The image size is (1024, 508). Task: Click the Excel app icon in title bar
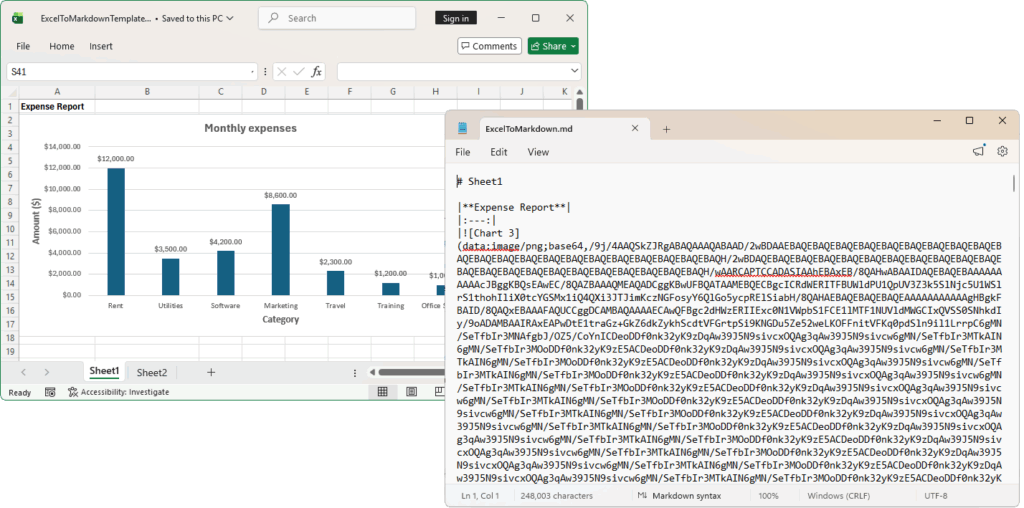tap(18, 18)
